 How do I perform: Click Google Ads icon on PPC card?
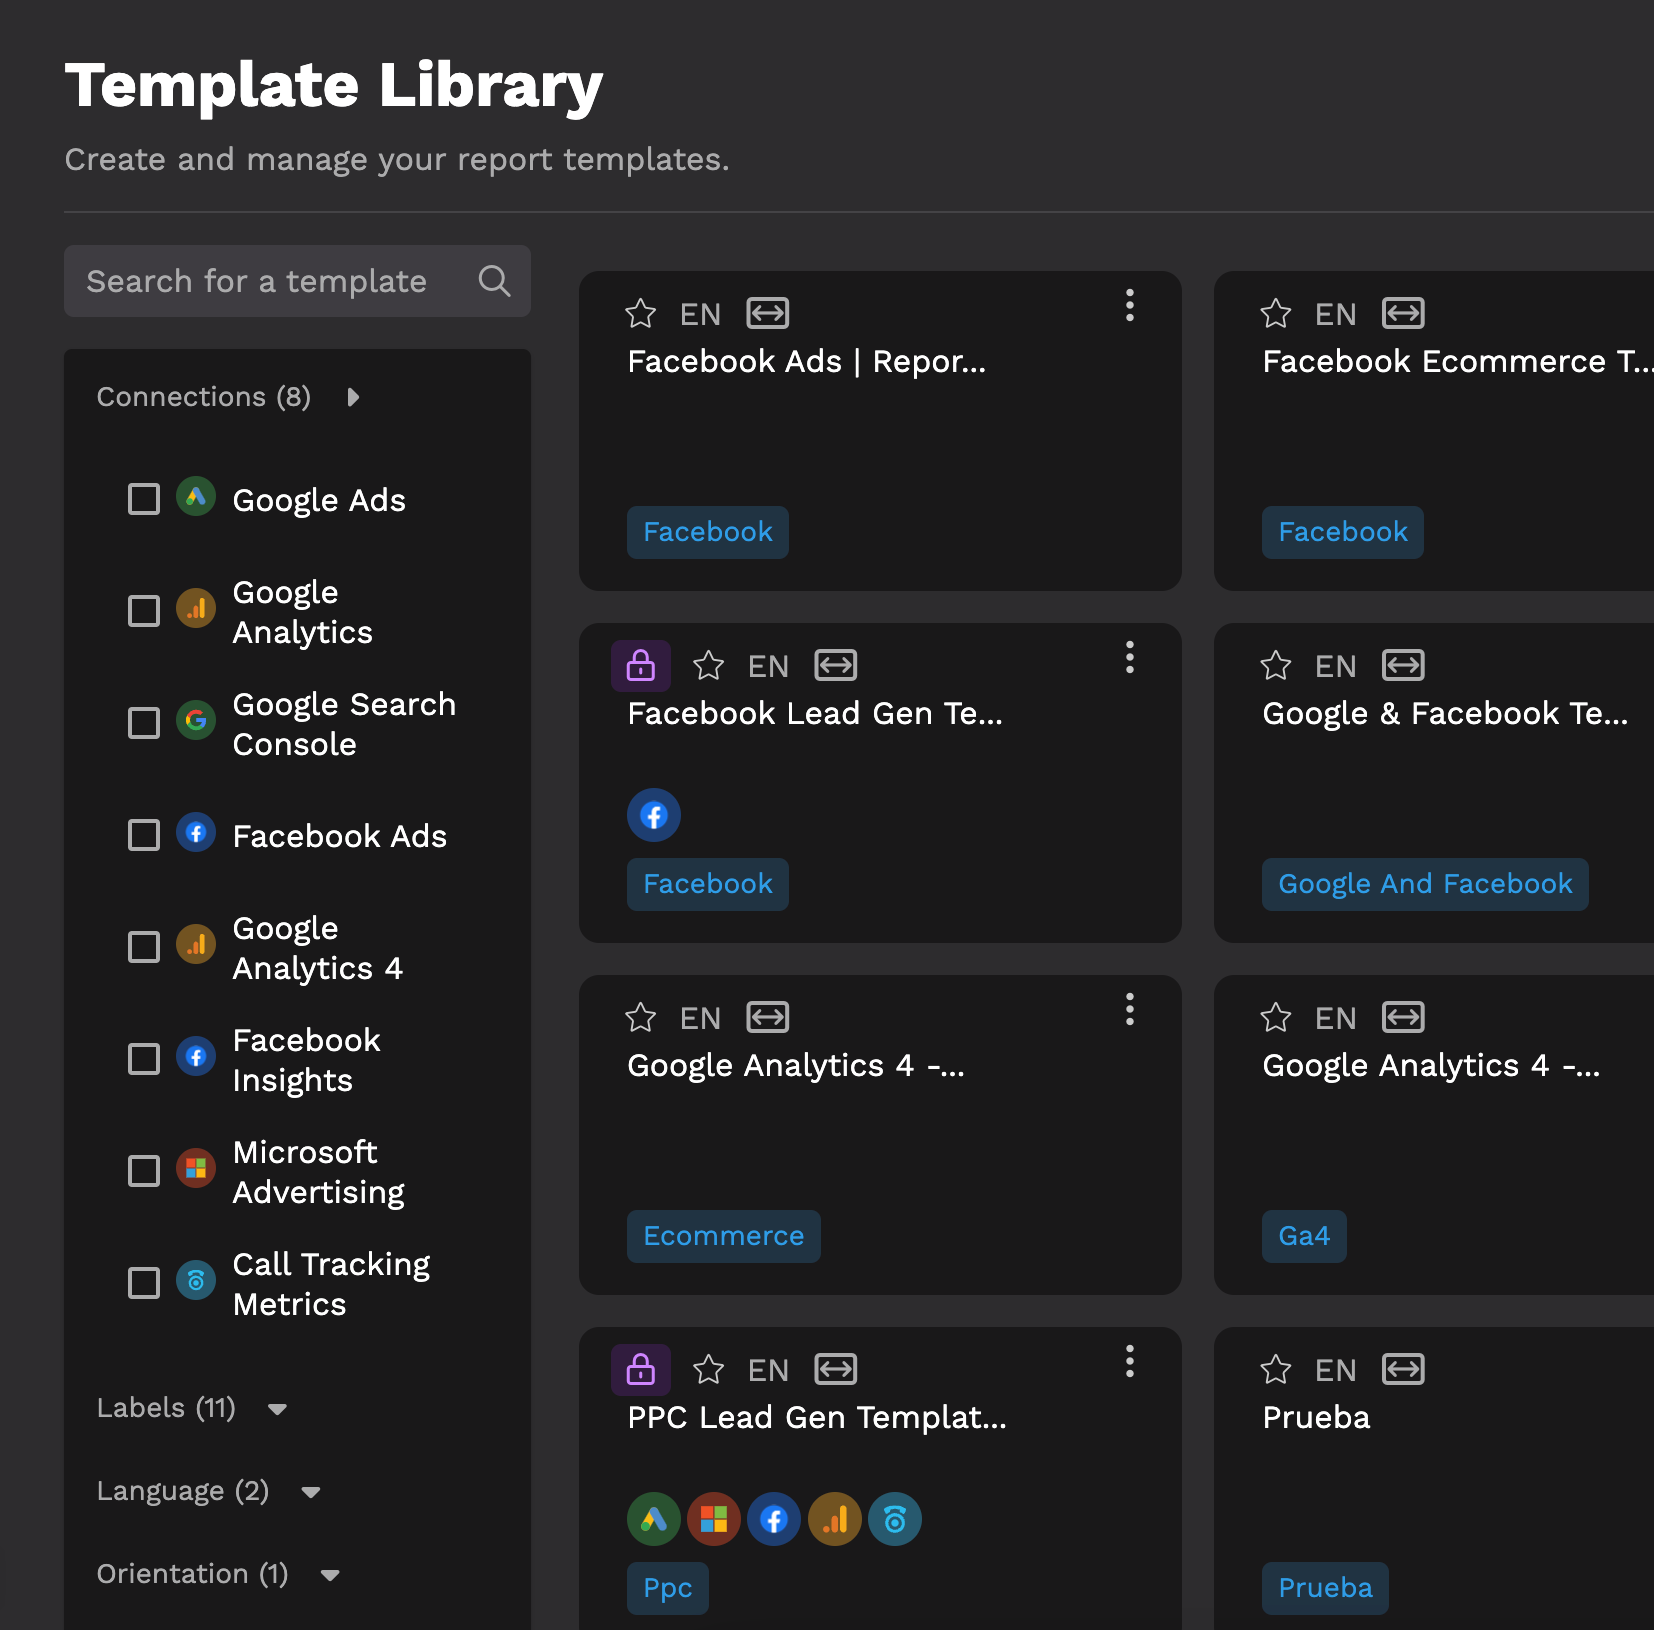(654, 1520)
